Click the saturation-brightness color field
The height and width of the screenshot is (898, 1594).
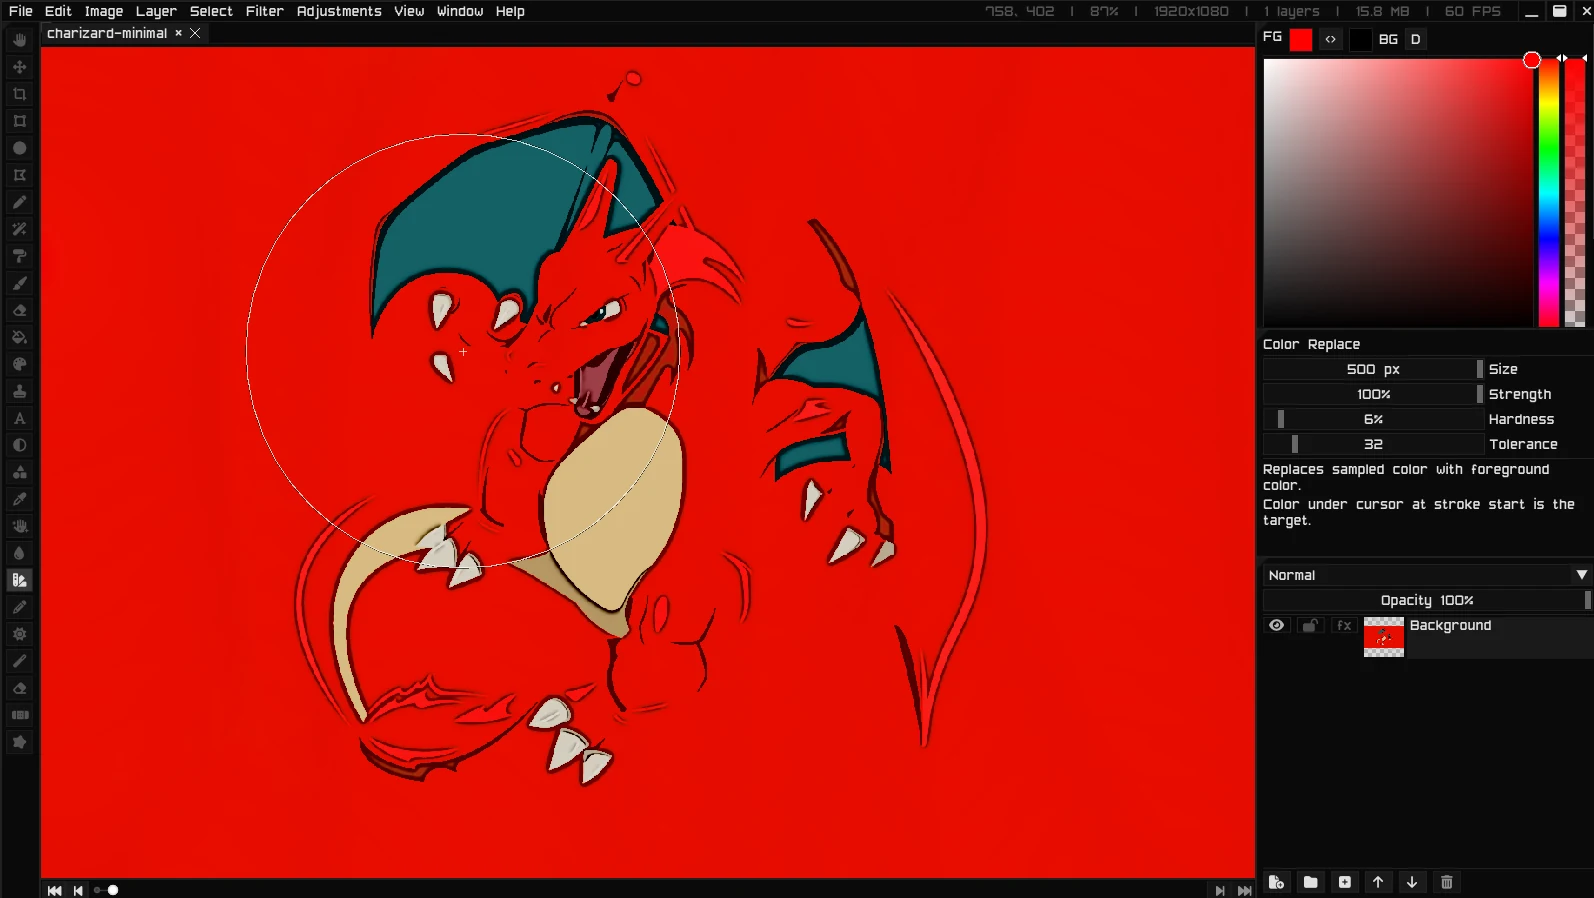pos(1398,193)
